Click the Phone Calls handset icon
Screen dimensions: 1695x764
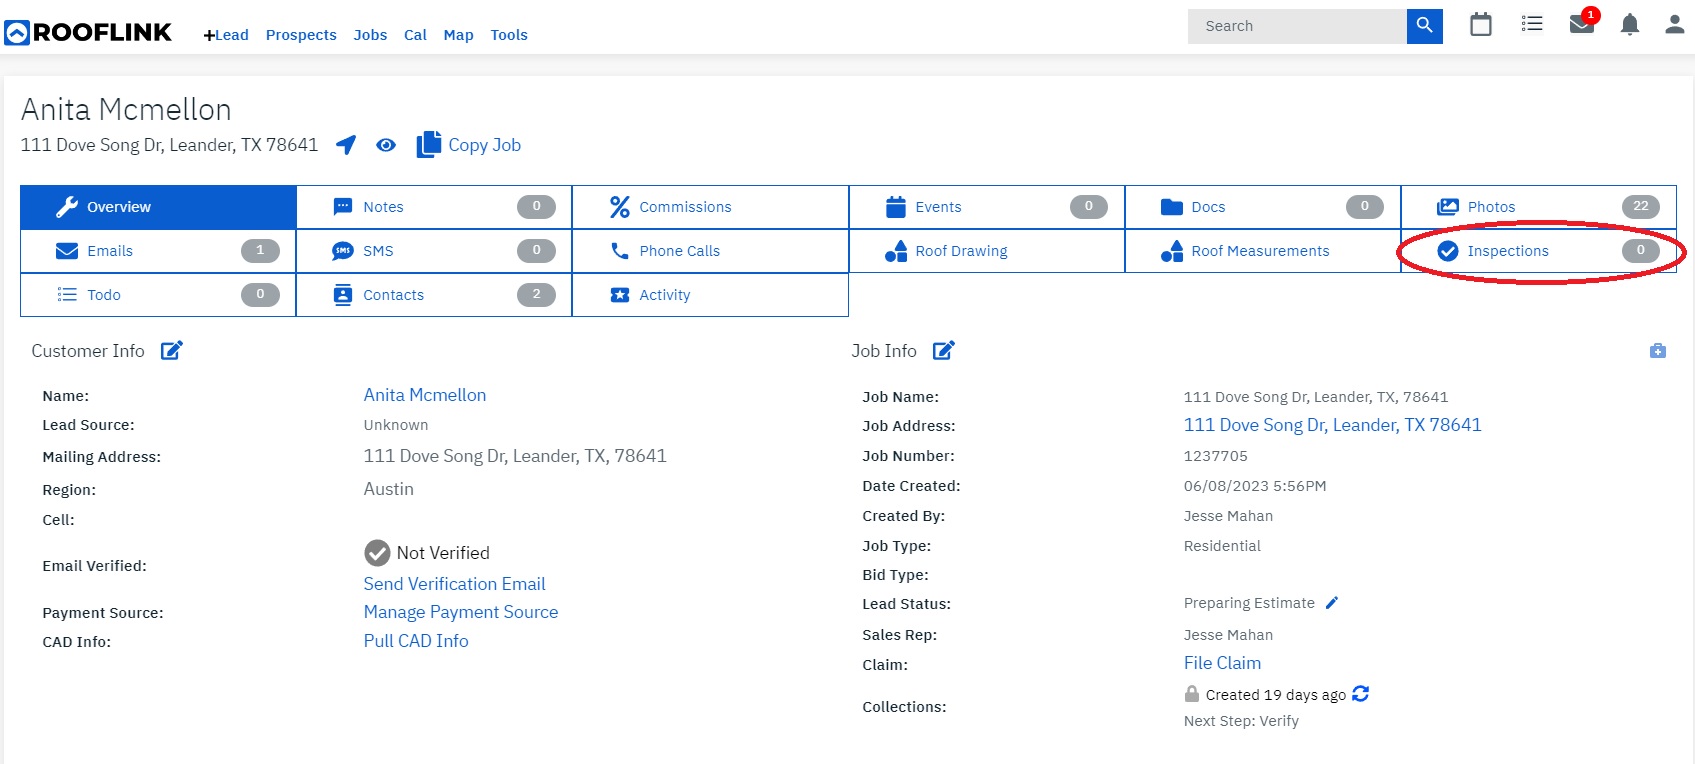620,251
